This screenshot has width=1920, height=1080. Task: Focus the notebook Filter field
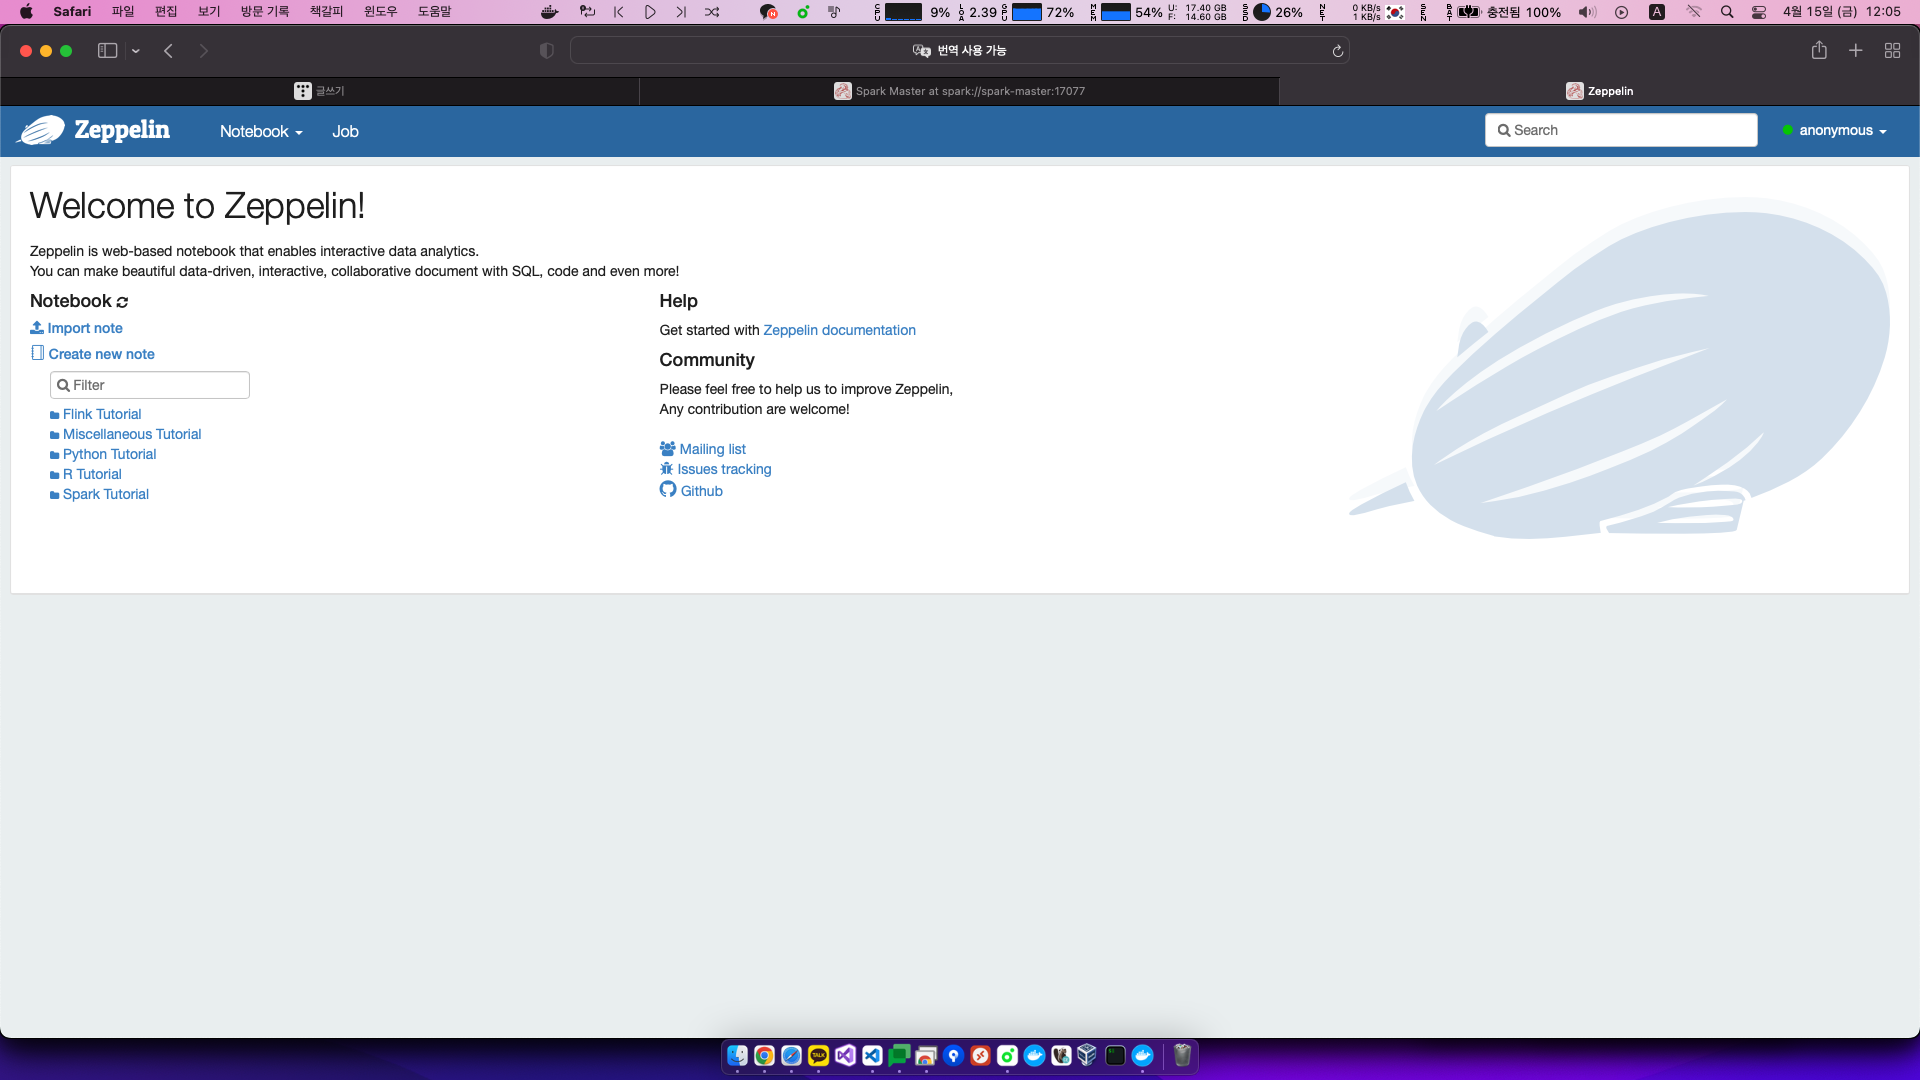(x=150, y=385)
